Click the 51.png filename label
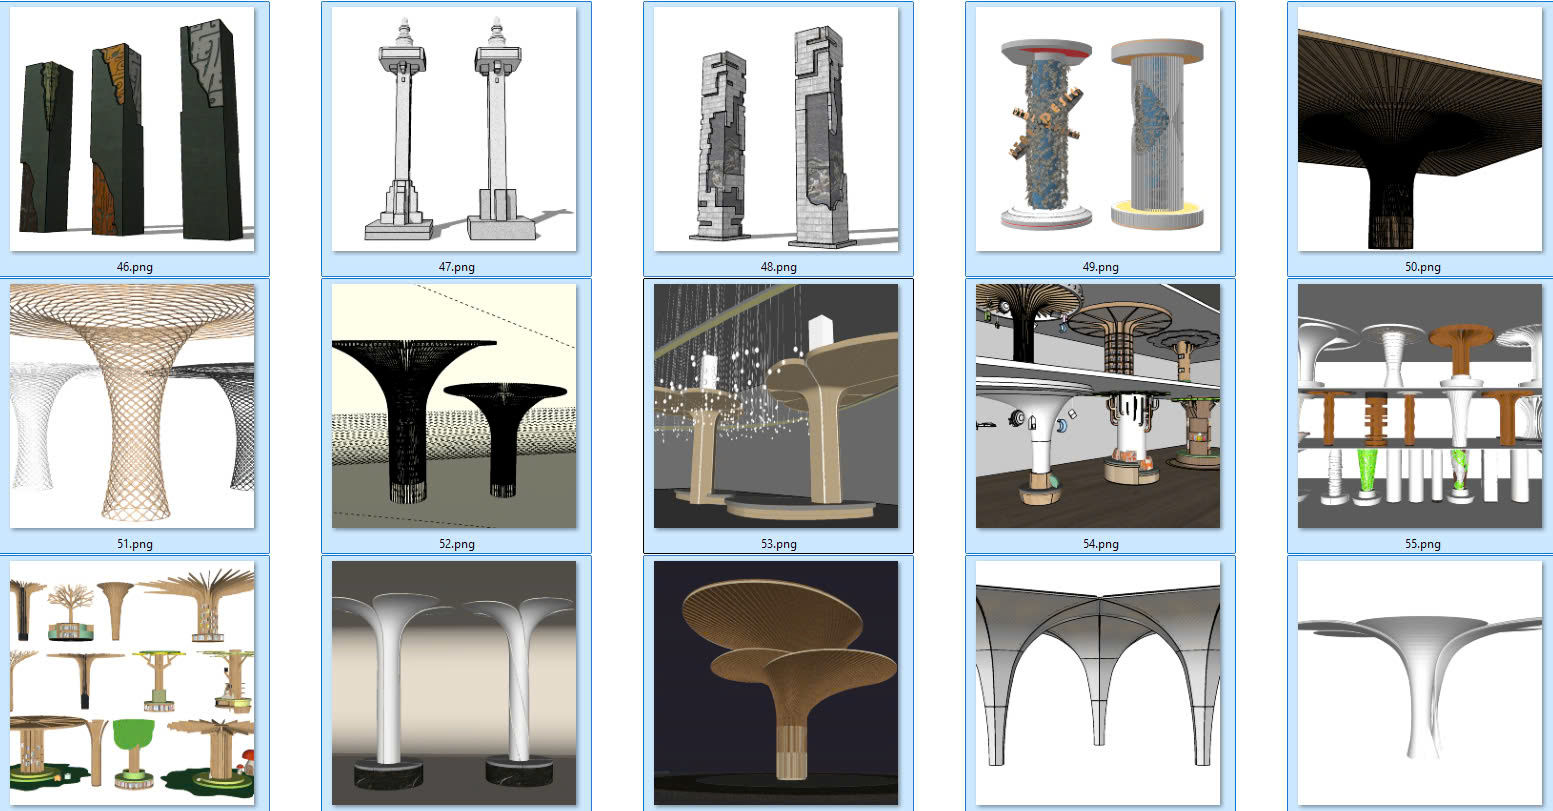The height and width of the screenshot is (811, 1553). 134,544
